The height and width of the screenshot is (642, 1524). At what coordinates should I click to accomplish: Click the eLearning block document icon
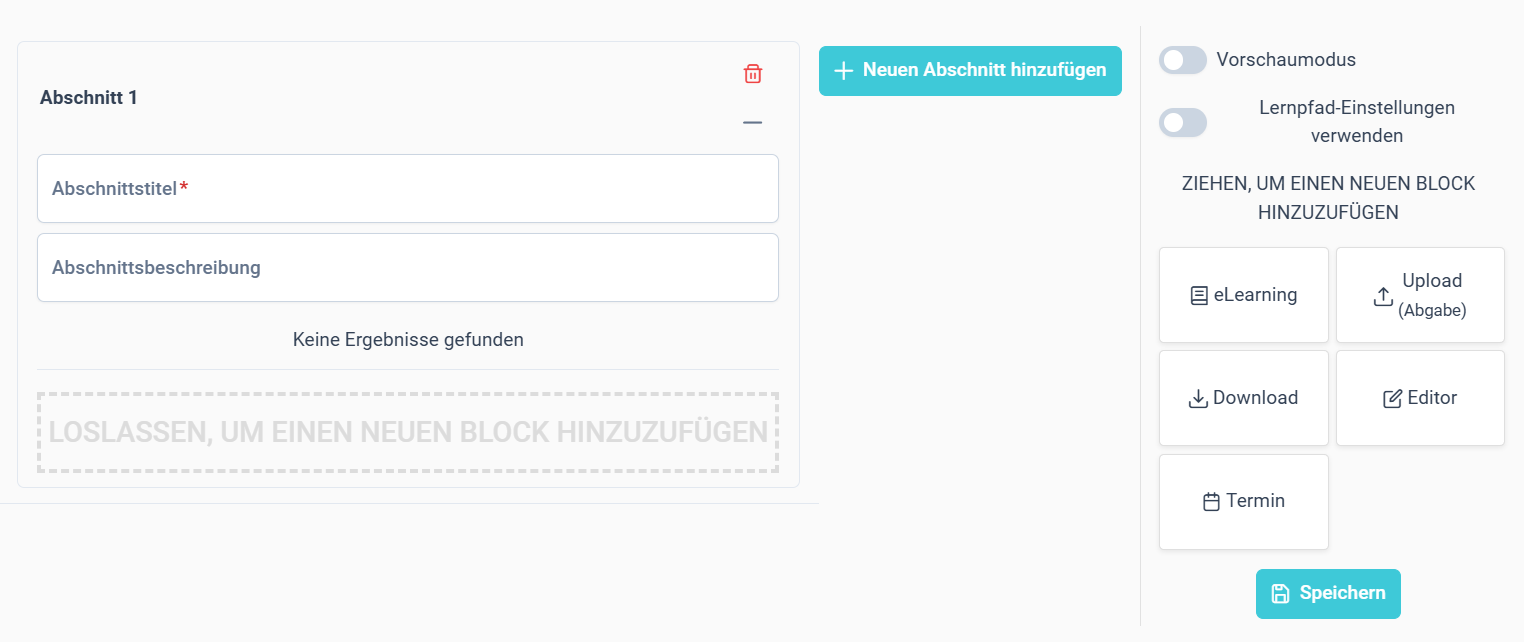pos(1199,296)
